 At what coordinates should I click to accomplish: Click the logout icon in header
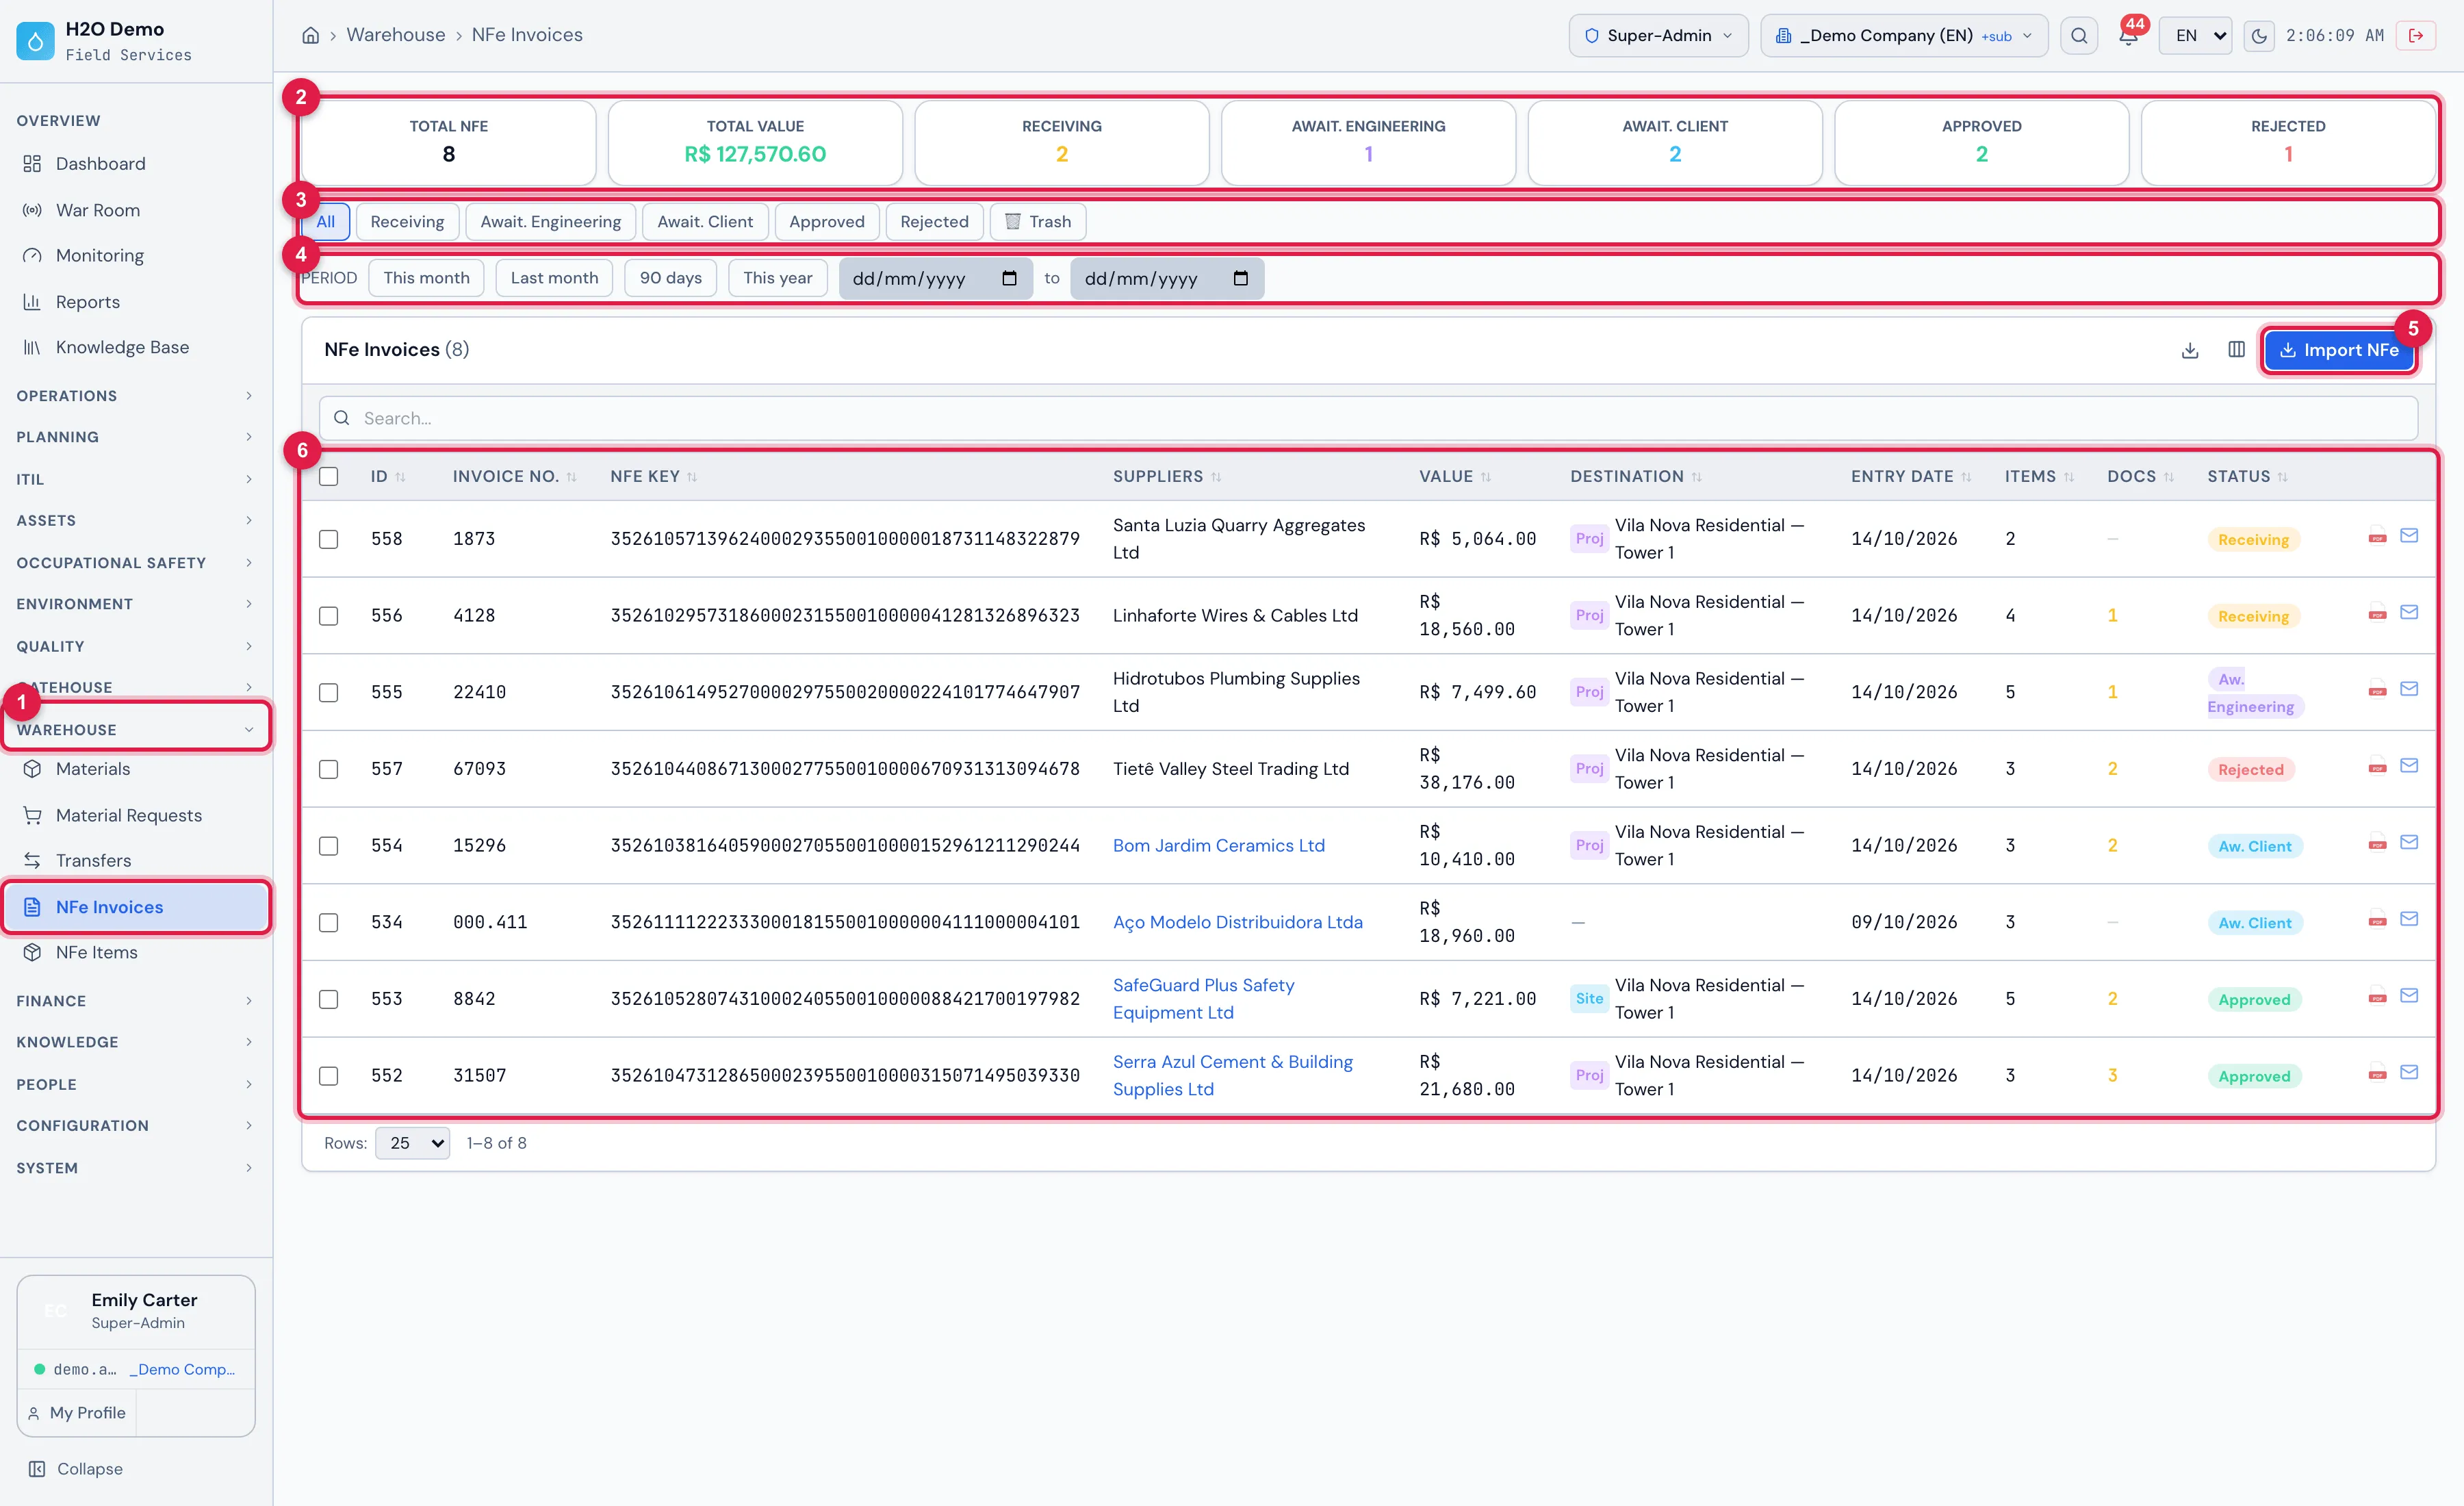coord(2416,36)
